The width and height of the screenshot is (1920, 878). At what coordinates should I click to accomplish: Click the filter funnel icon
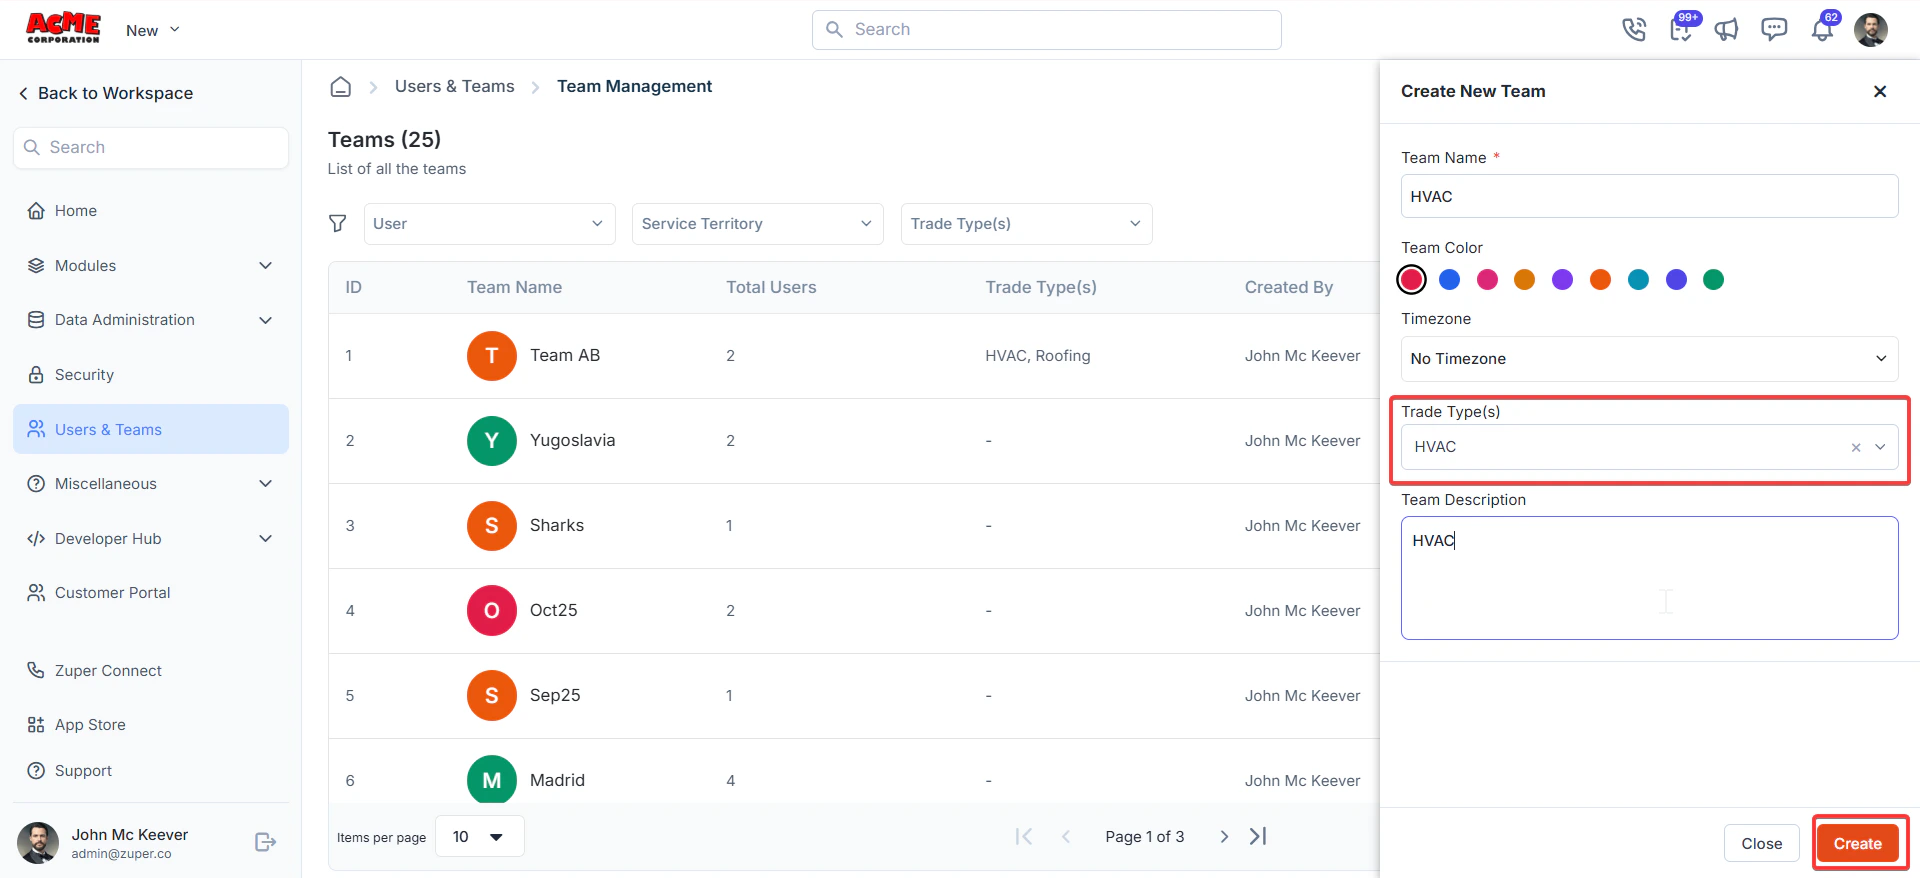tap(338, 223)
